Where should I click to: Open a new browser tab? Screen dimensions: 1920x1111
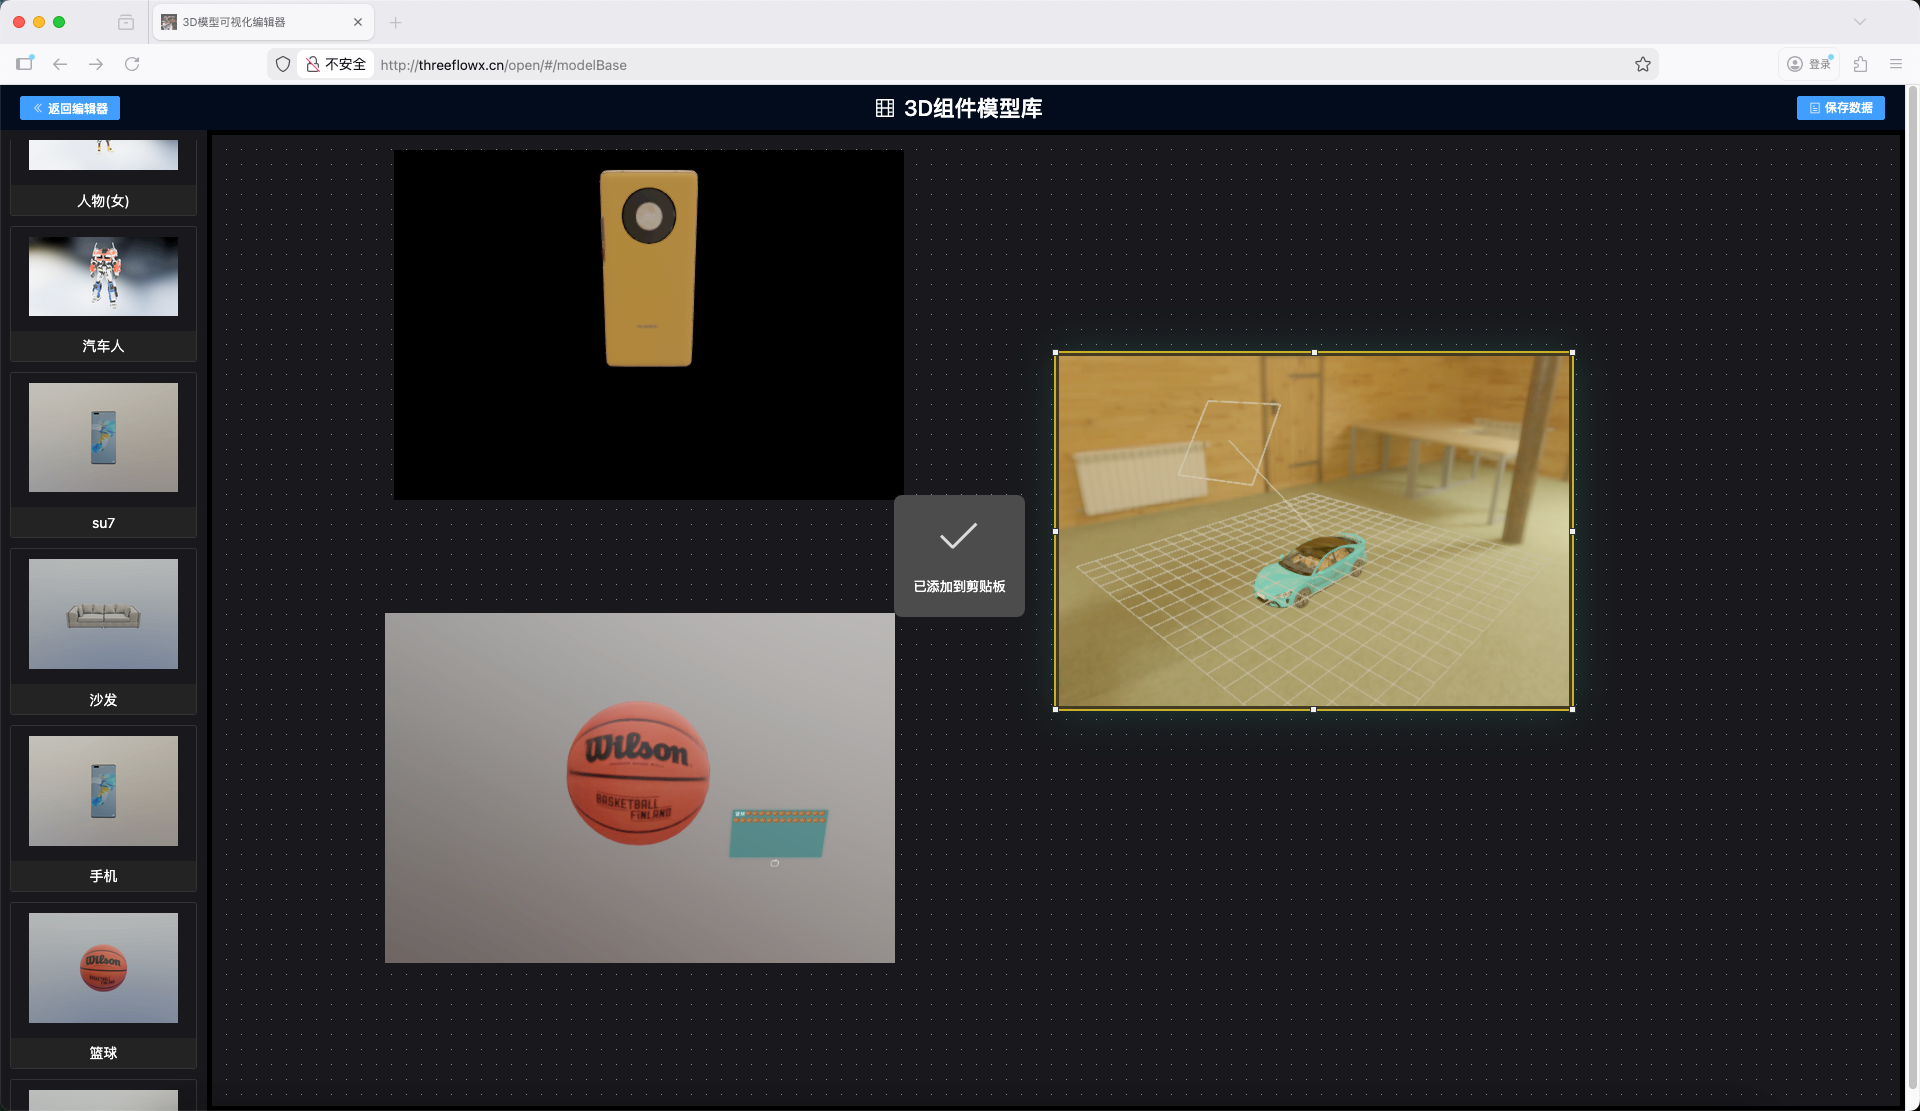(x=395, y=22)
